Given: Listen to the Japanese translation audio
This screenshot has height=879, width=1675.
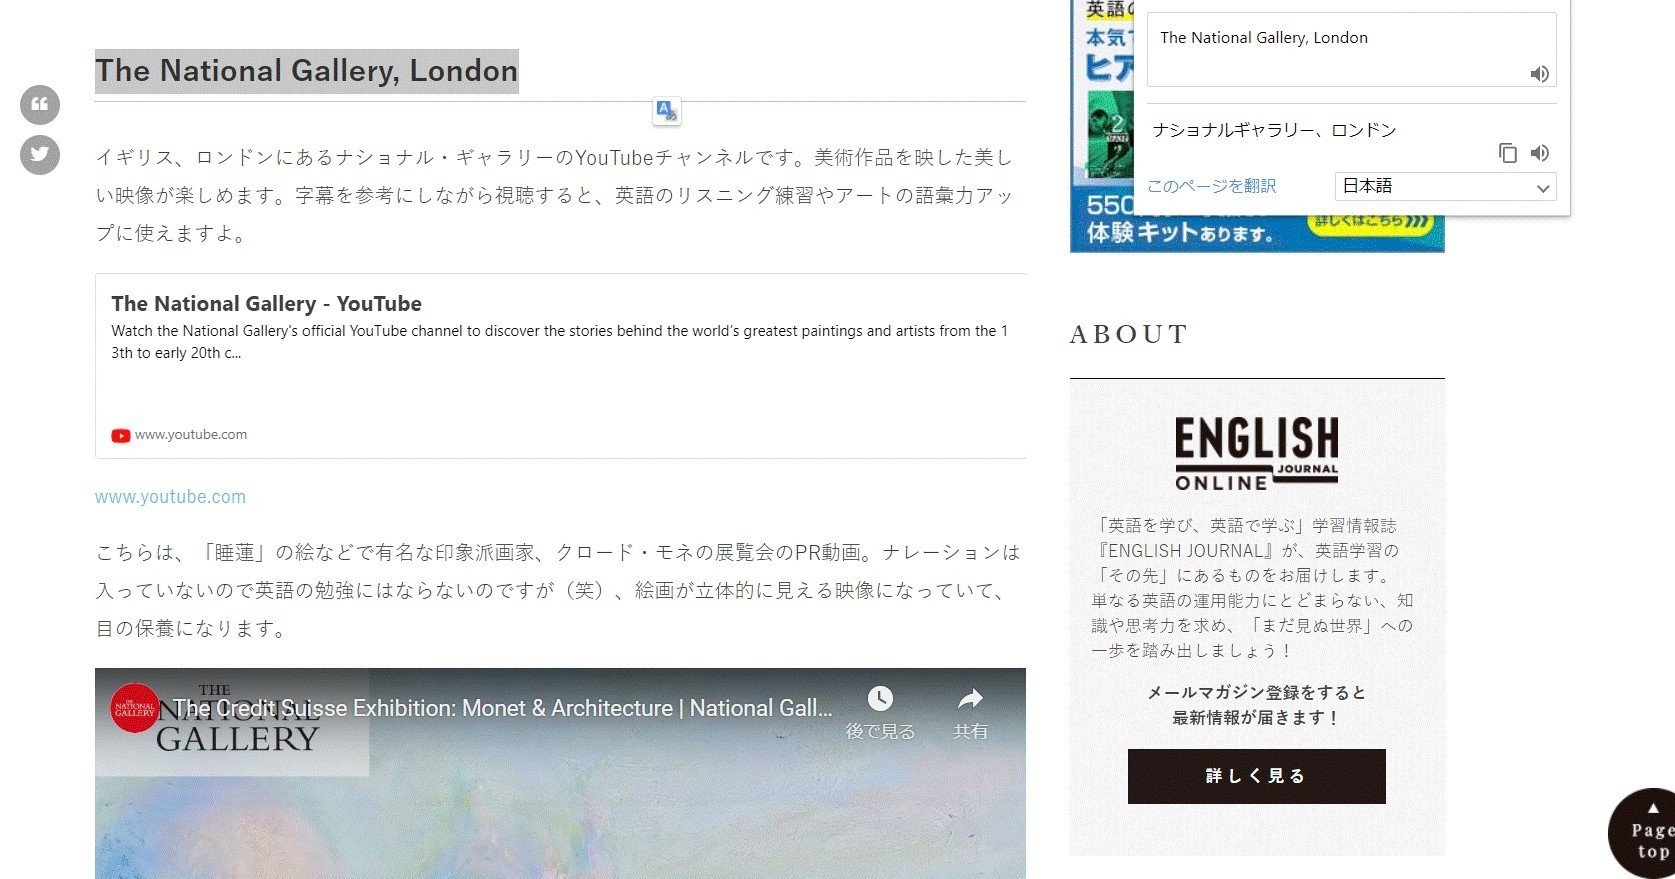Looking at the screenshot, I should 1539,153.
